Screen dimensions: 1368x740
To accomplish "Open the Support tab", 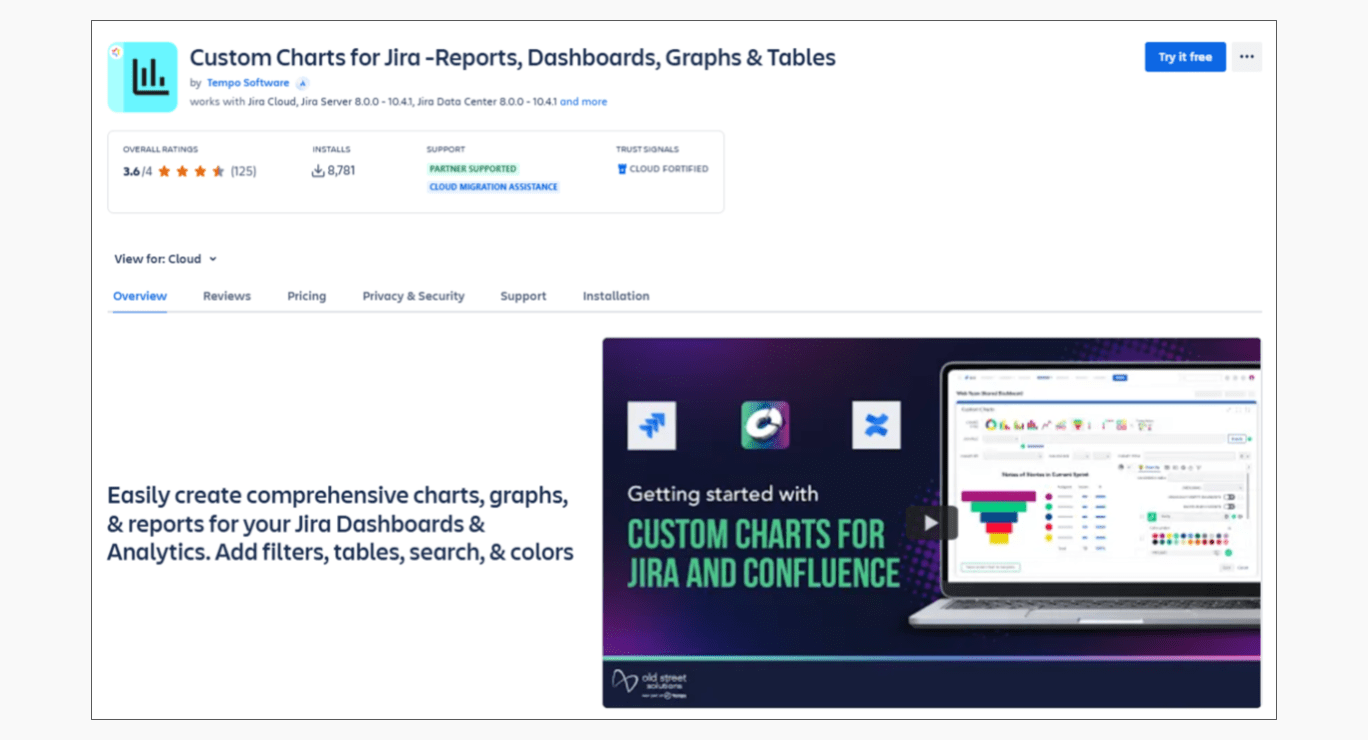I will tap(523, 296).
